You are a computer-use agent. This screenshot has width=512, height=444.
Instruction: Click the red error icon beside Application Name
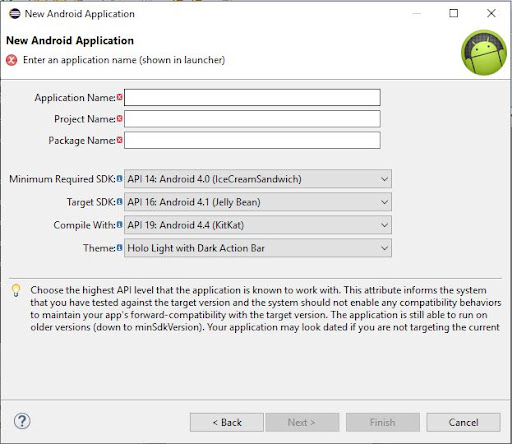[x=120, y=97]
